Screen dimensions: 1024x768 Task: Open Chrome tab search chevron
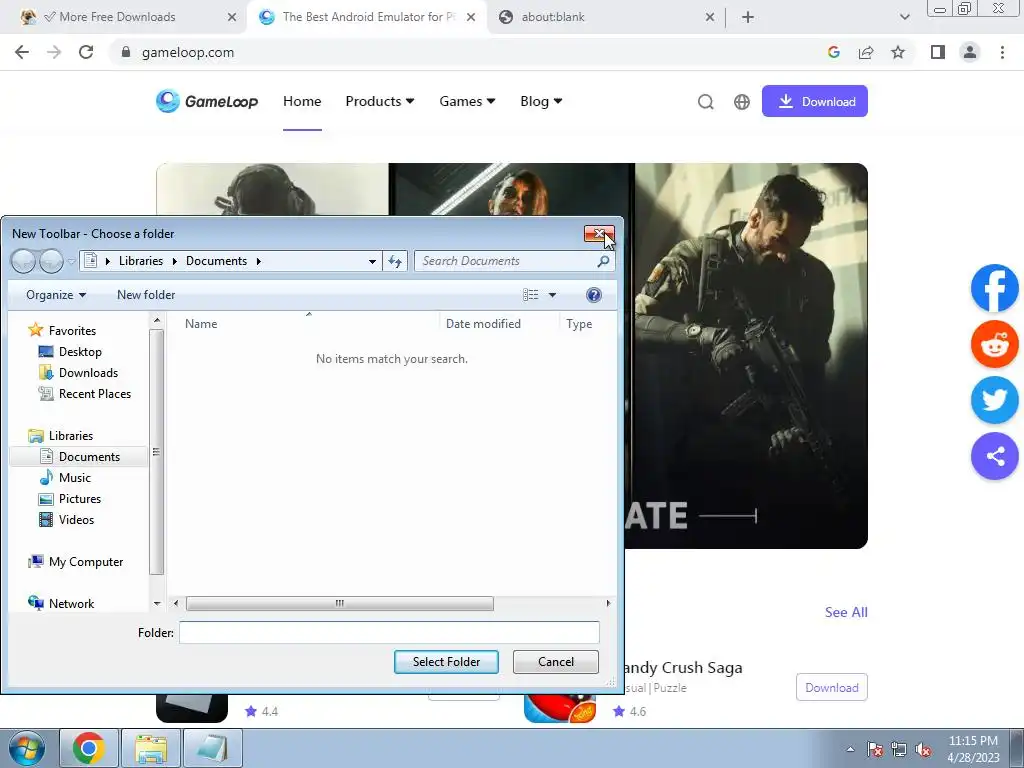click(904, 17)
